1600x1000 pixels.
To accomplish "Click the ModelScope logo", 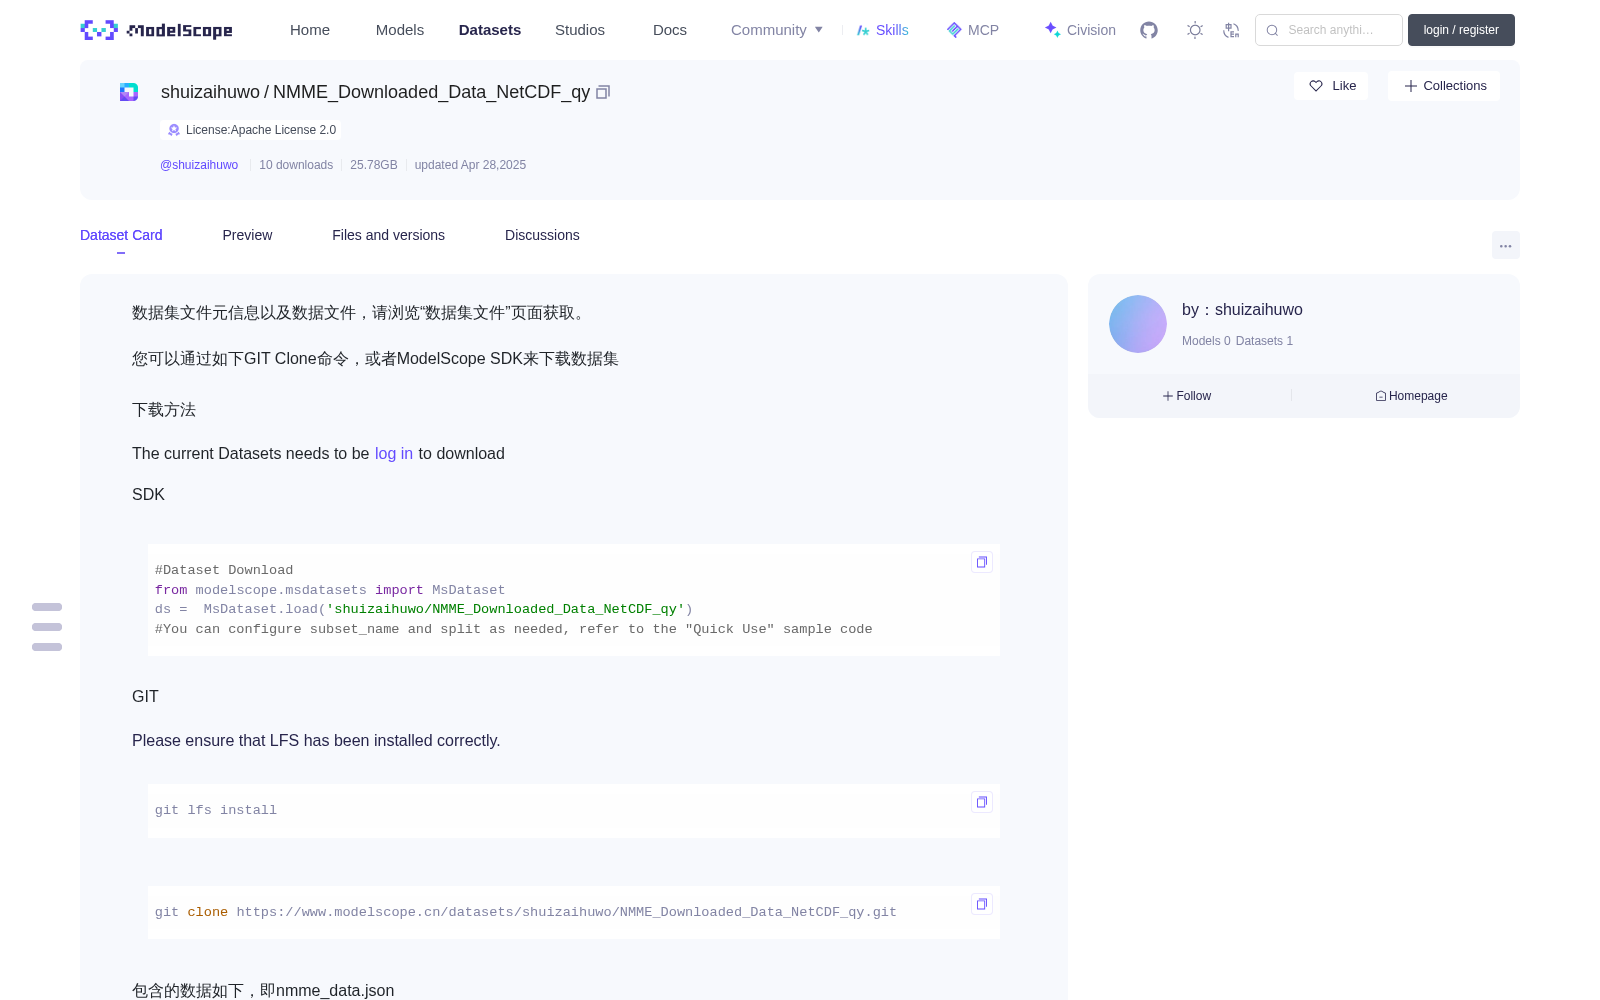I will 156,30.
